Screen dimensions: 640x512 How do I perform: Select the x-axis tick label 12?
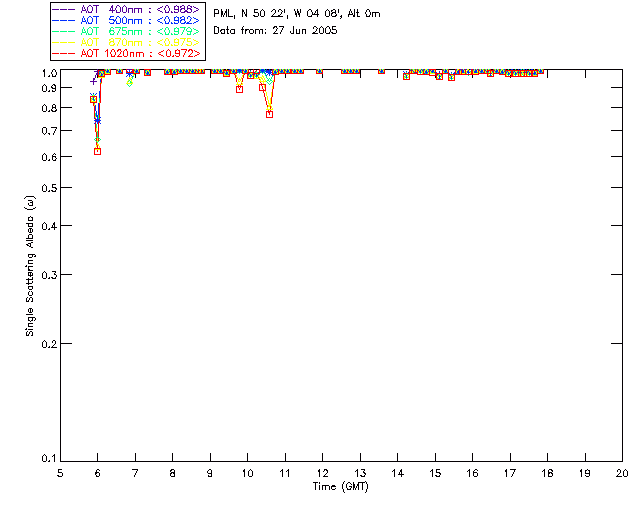coord(322,473)
